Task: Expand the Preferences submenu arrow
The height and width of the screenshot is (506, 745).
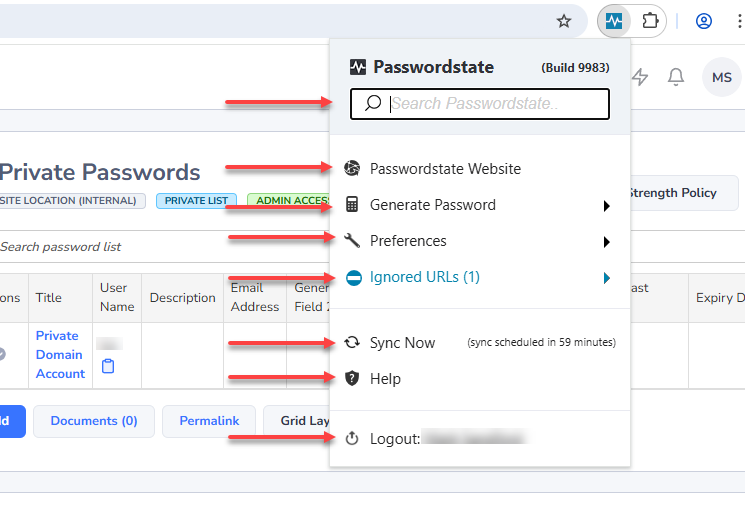Action: 606,242
